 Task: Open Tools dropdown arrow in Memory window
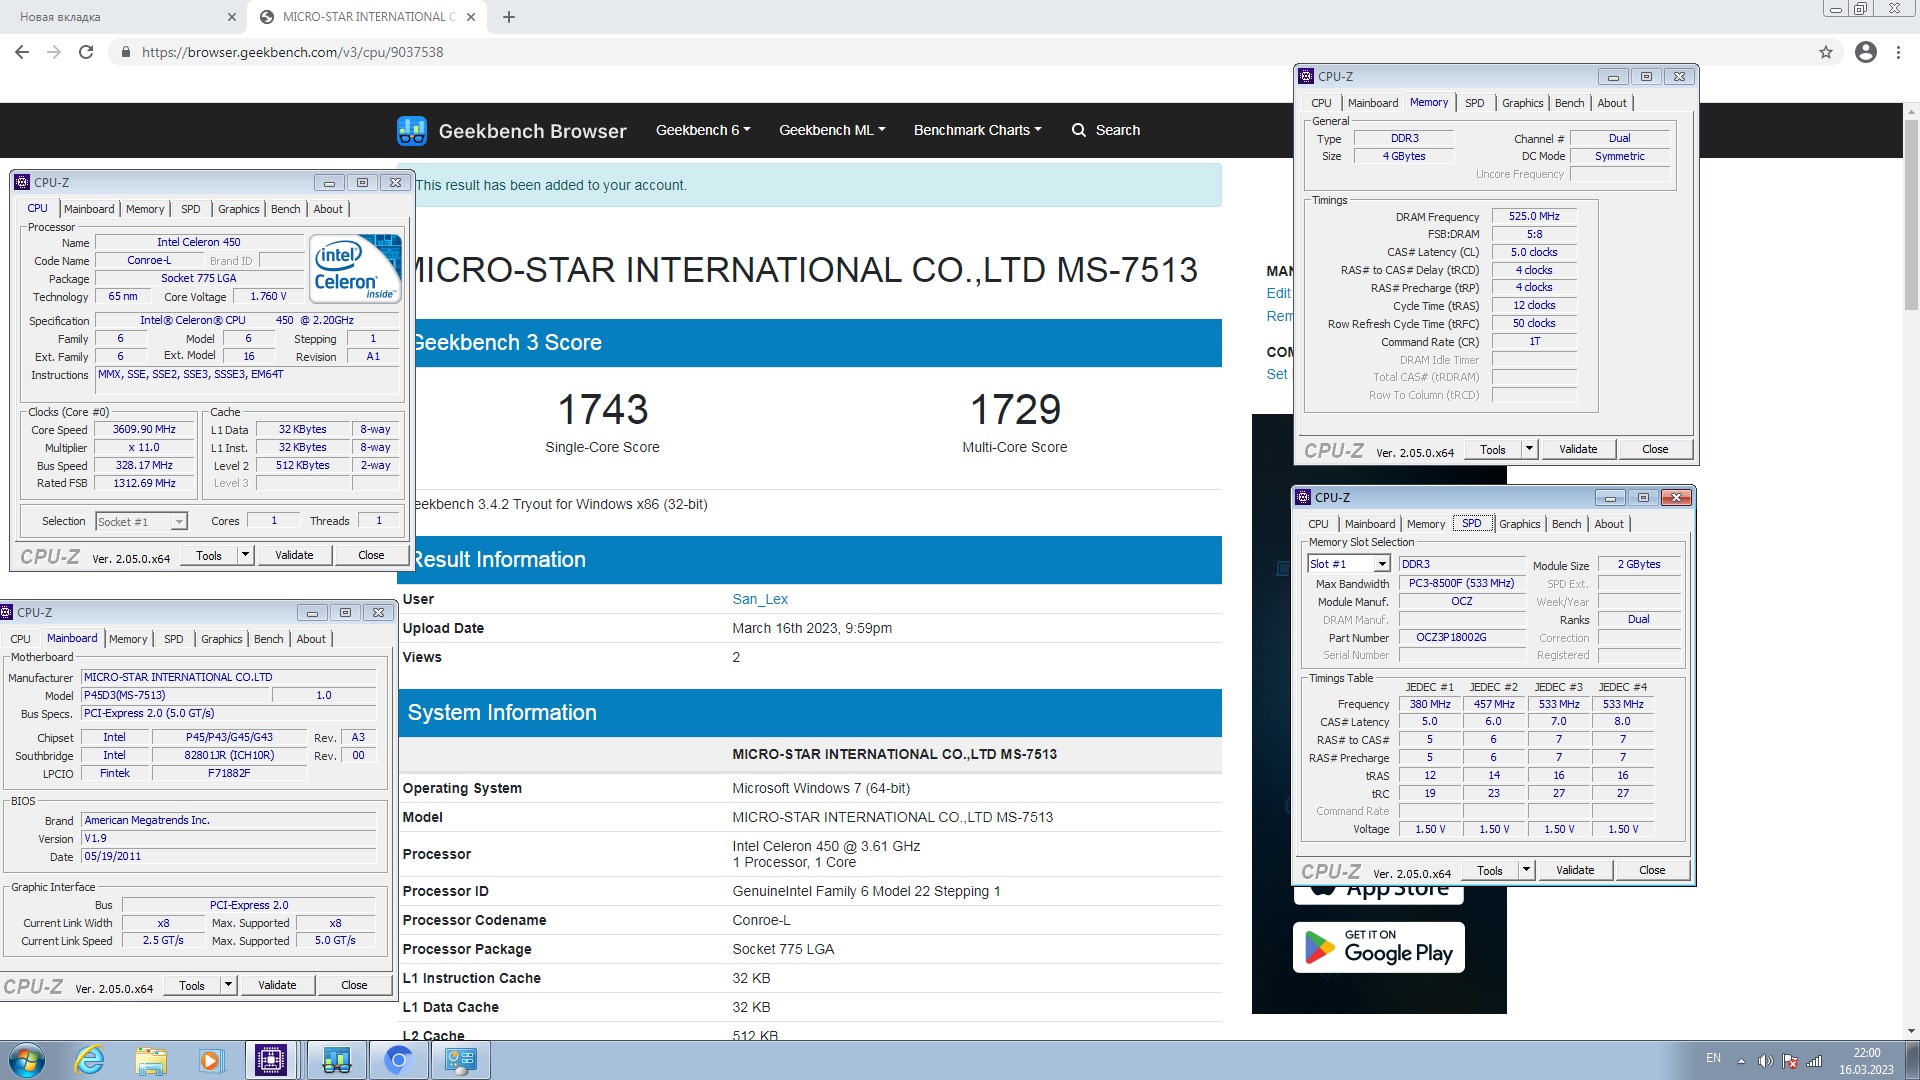pyautogui.click(x=1529, y=449)
